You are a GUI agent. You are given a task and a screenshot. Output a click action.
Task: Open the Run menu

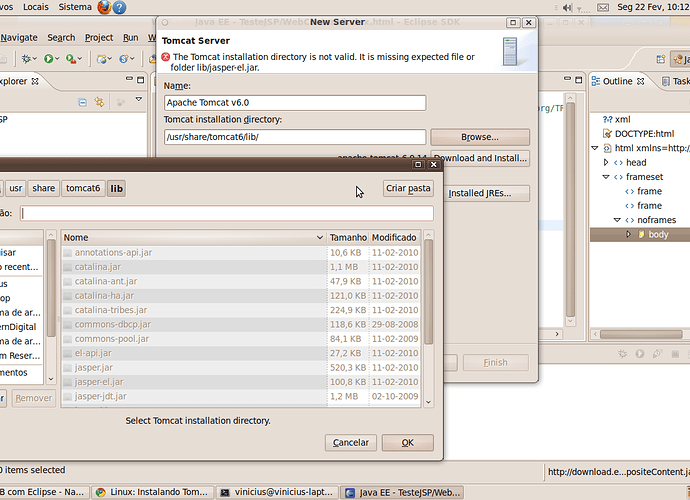pos(131,38)
